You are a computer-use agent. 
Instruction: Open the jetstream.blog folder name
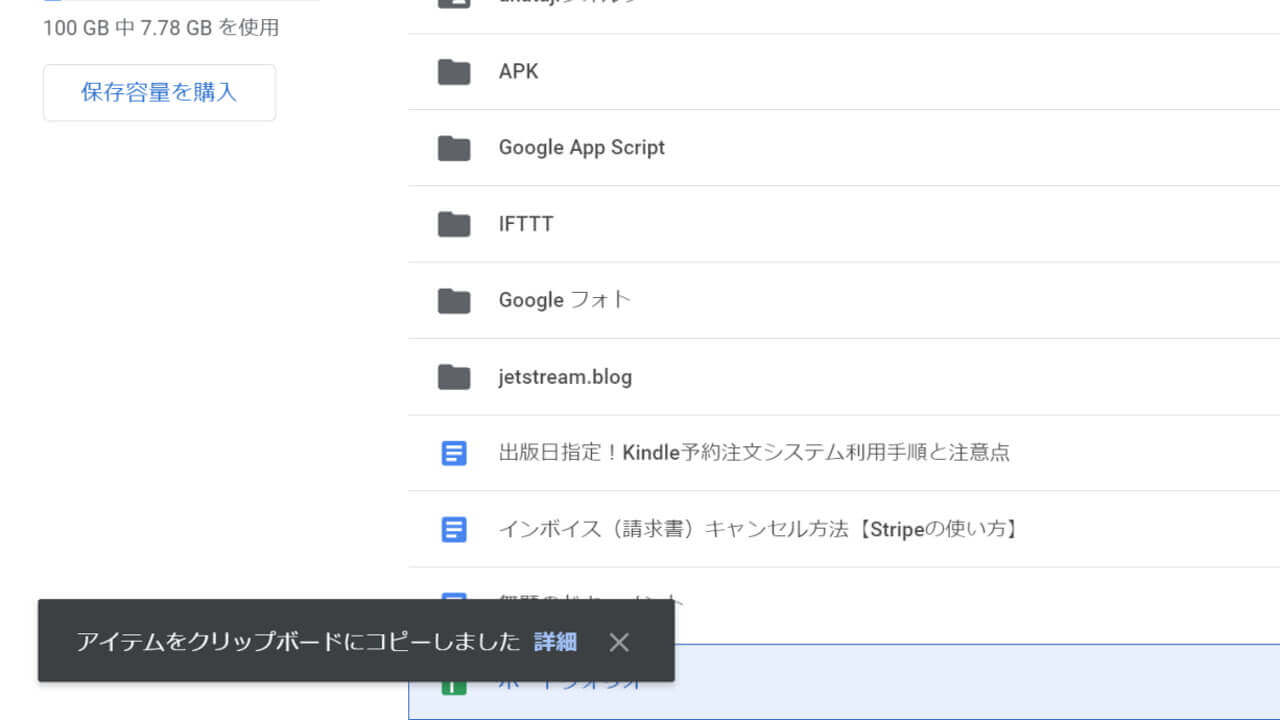coord(565,377)
